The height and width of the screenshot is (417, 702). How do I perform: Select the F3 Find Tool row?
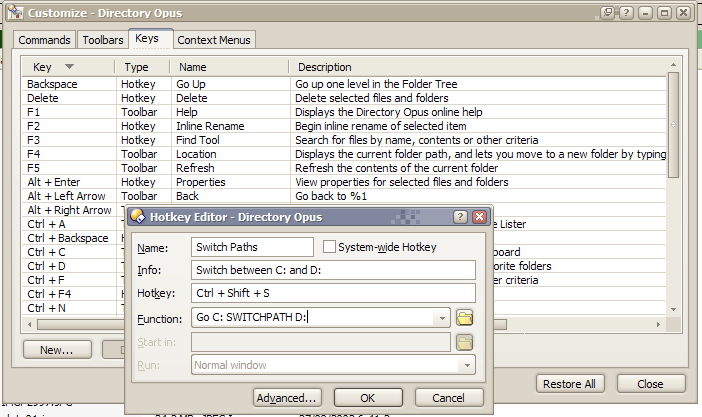[344, 140]
